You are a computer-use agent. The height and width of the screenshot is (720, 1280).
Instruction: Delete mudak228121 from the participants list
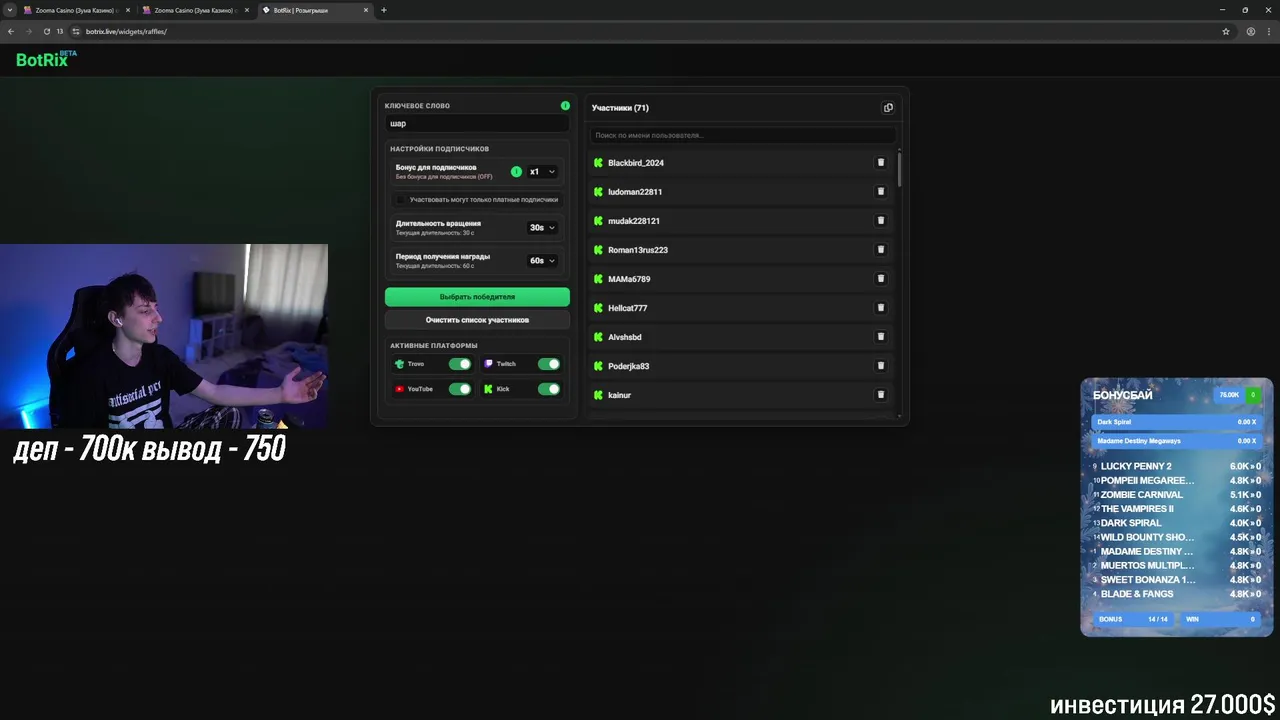click(x=881, y=220)
